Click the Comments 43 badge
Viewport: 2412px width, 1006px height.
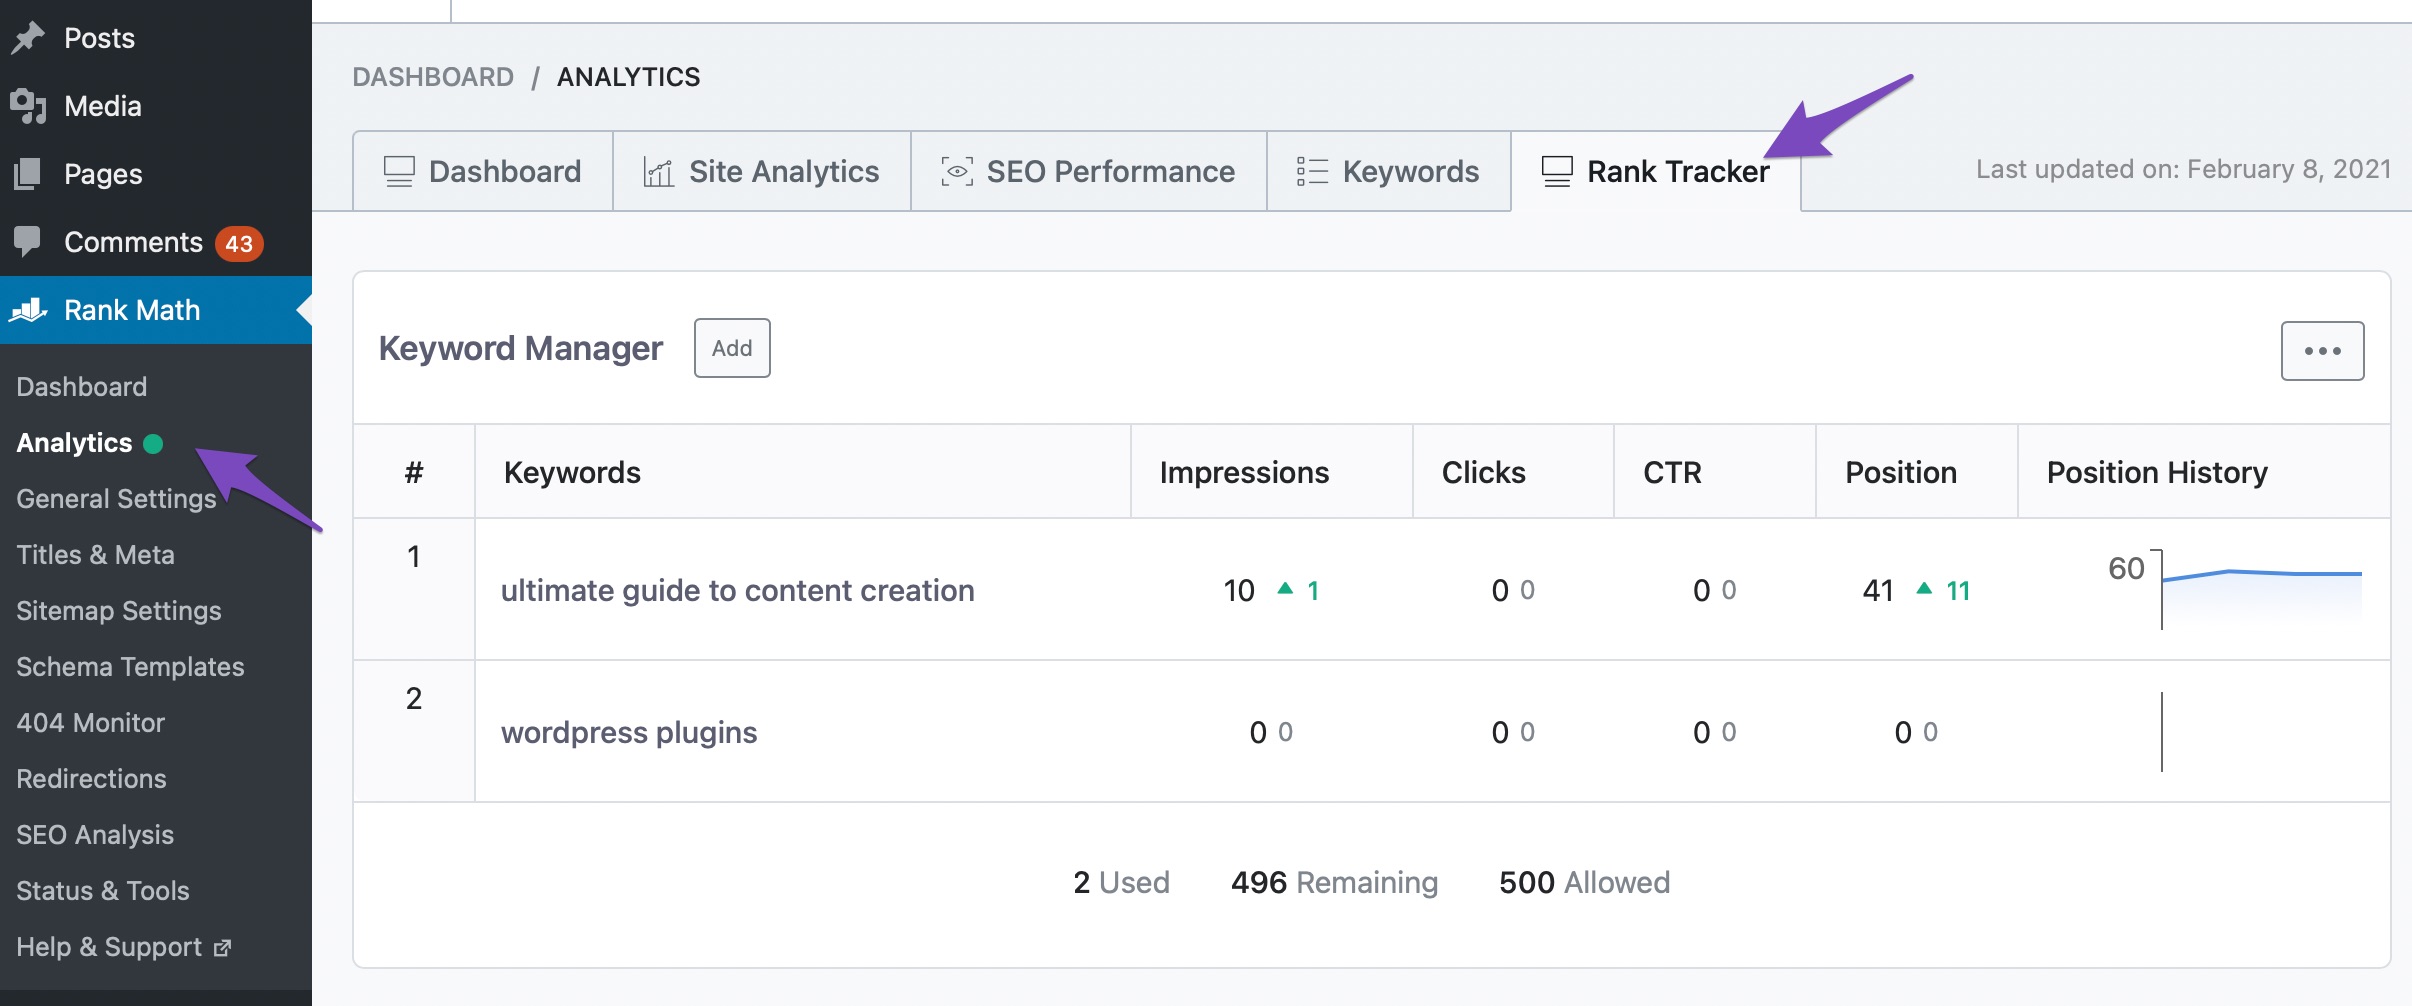(239, 243)
